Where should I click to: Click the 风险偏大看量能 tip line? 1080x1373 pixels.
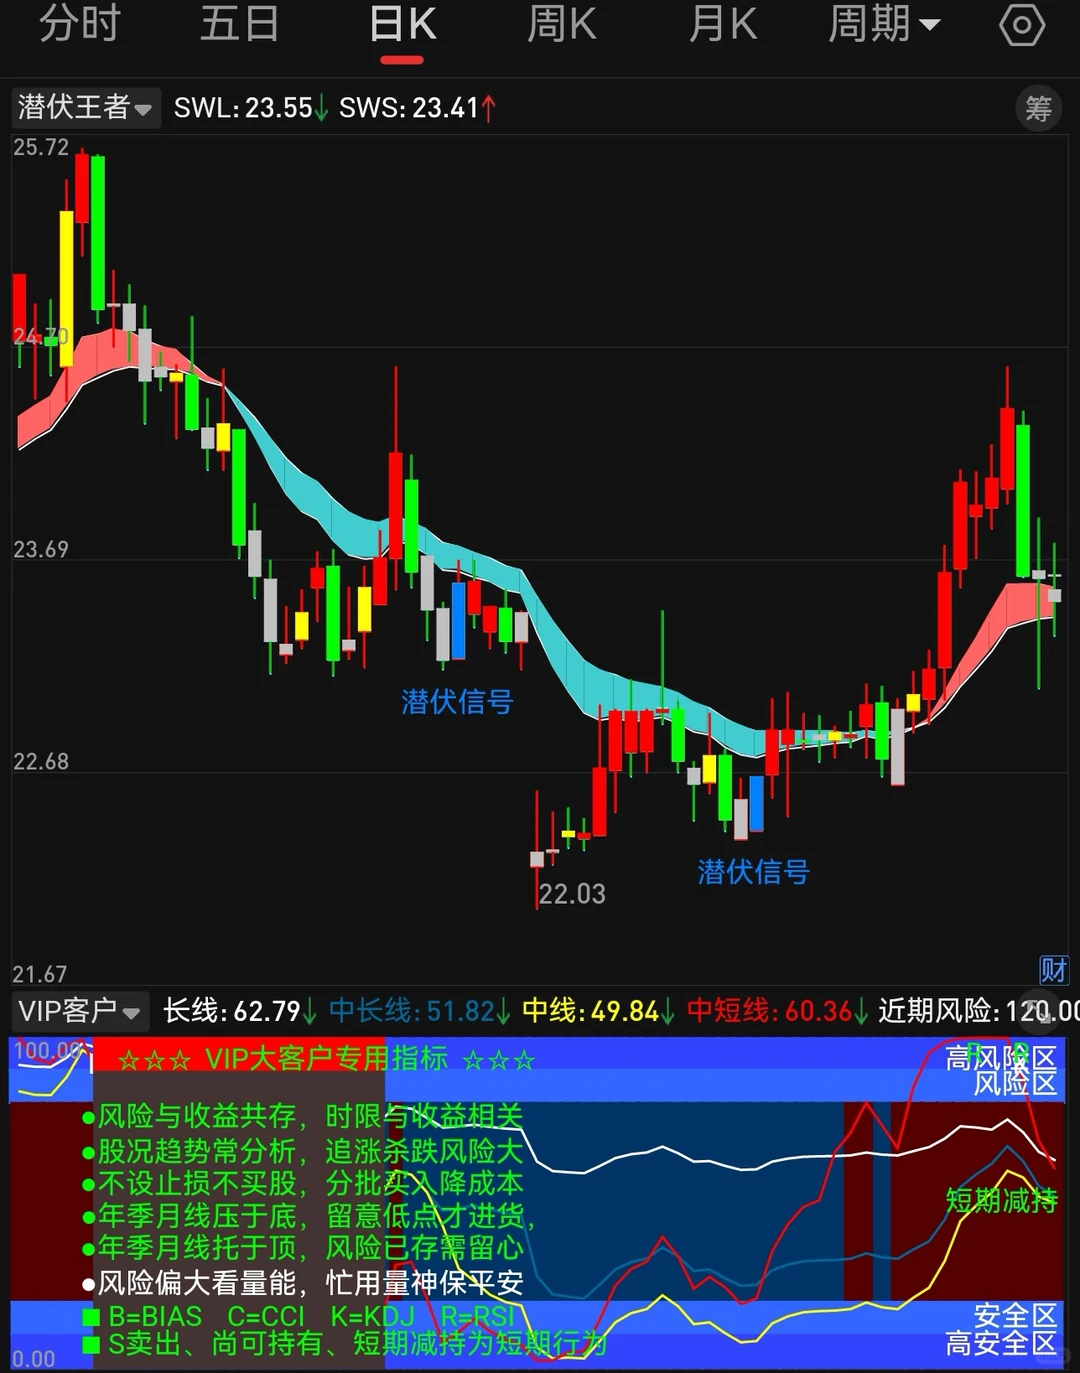coord(302,1282)
